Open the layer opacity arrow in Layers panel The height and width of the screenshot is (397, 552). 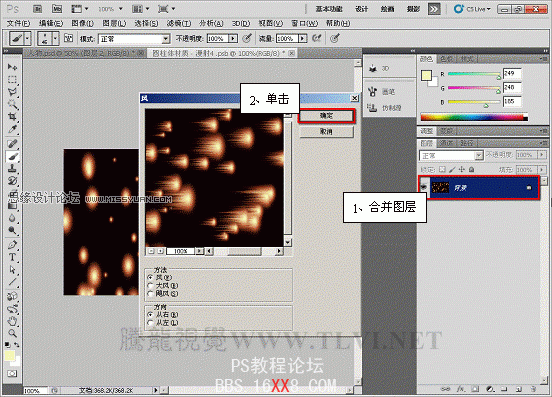pos(542,155)
